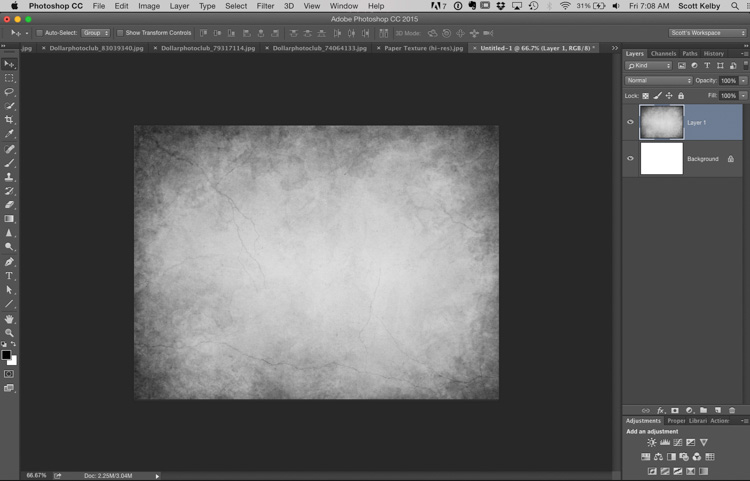Hide Layer 1 with eye icon
This screenshot has height=481, width=750.
(x=630, y=123)
